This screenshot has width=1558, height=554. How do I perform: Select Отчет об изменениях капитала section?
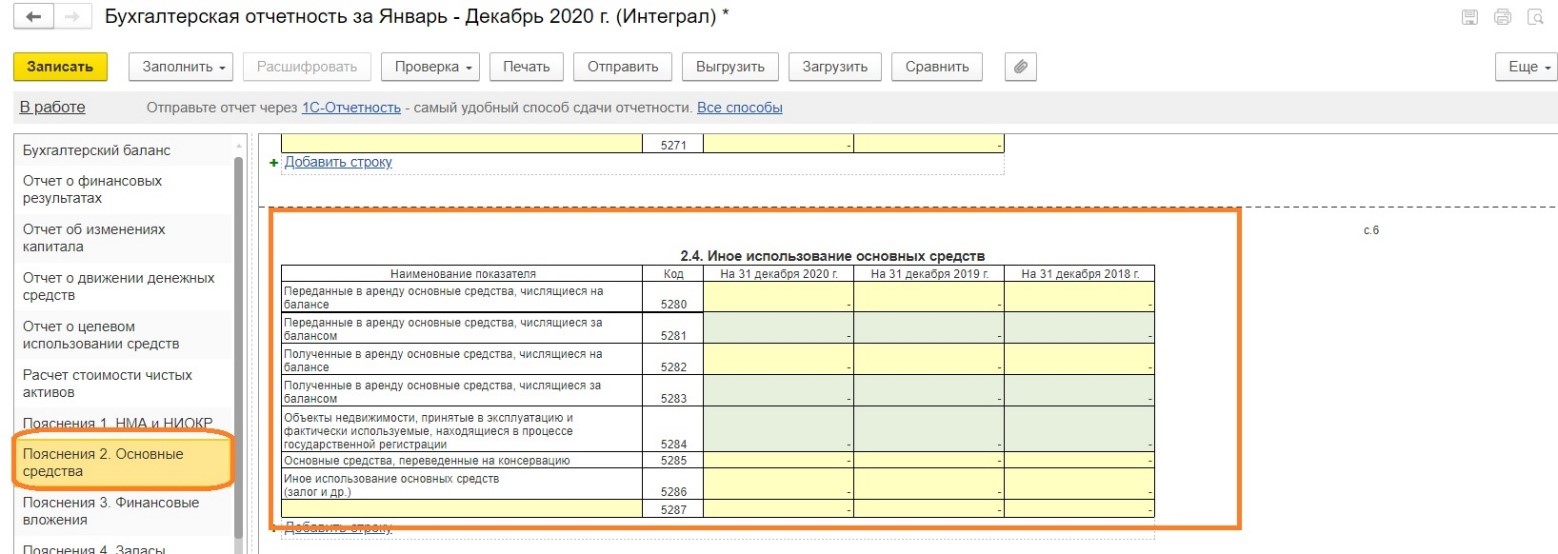pos(124,238)
